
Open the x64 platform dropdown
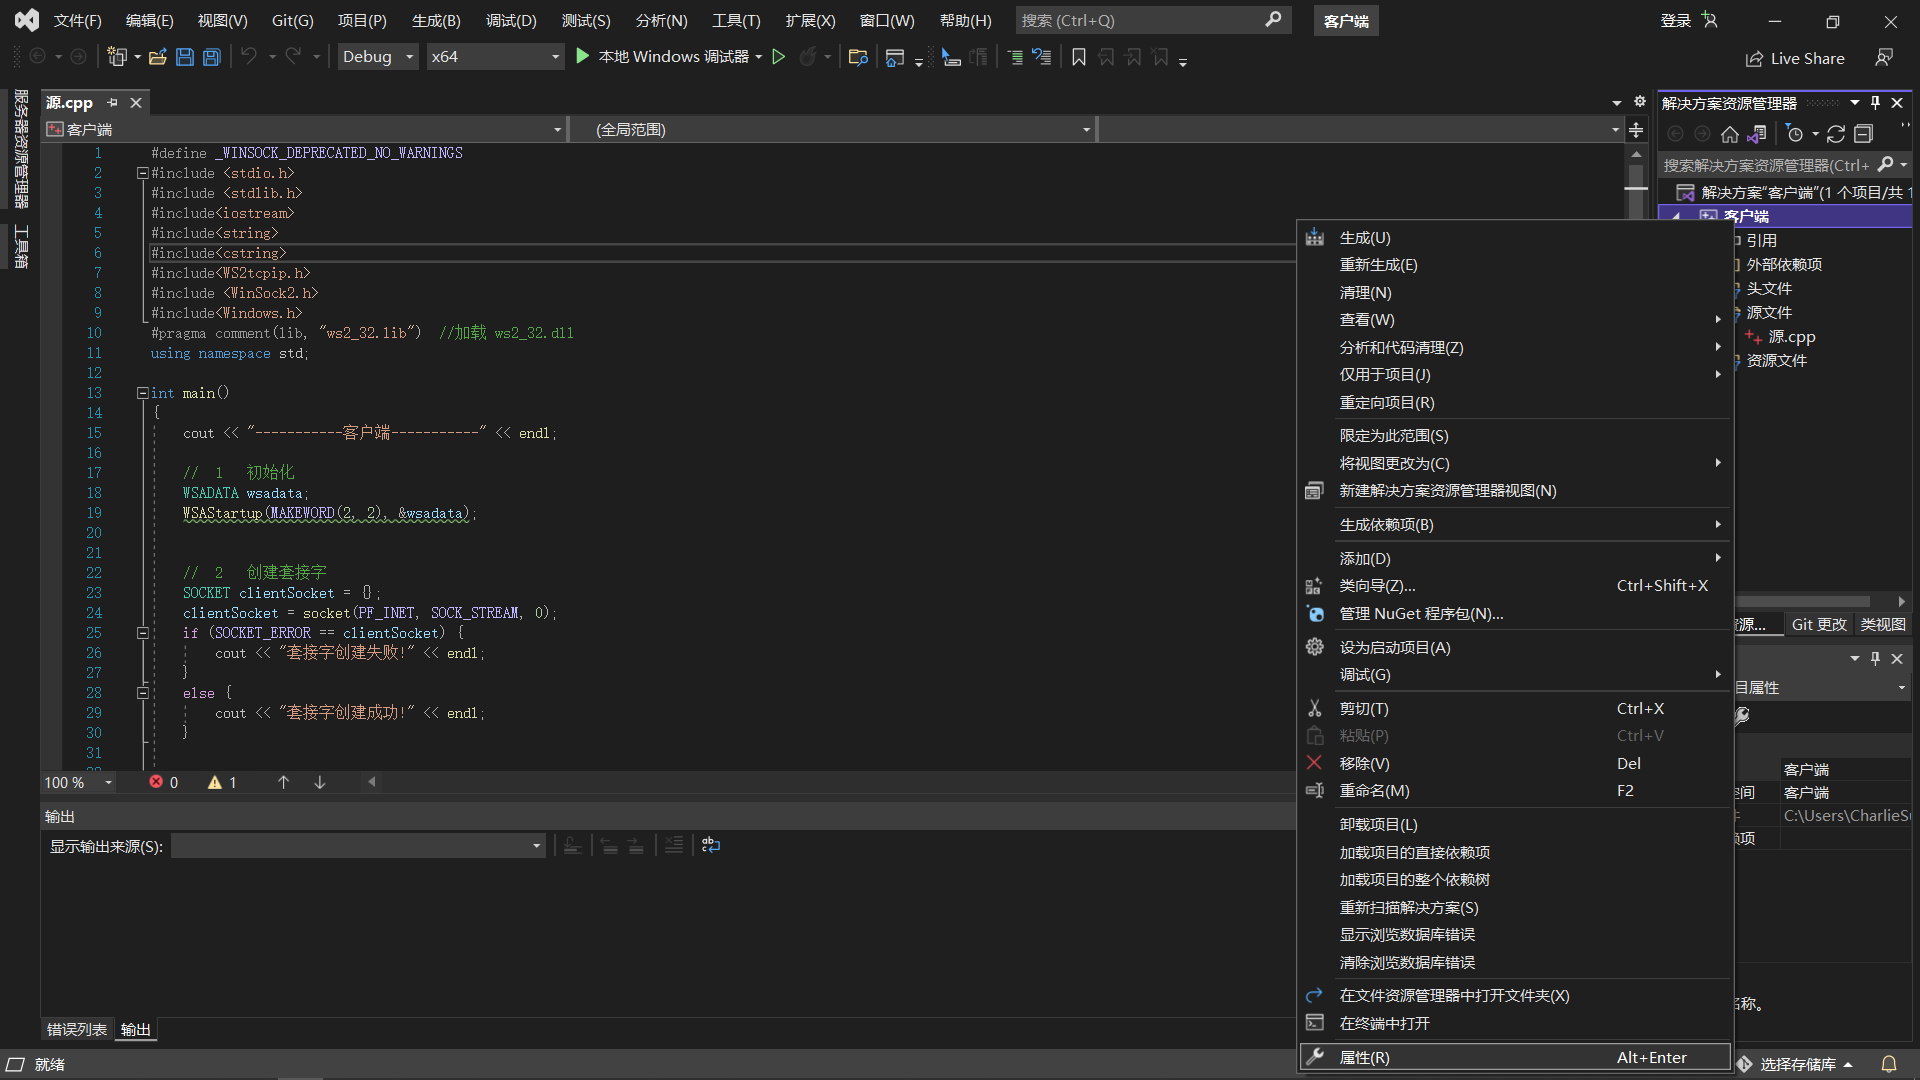click(555, 57)
